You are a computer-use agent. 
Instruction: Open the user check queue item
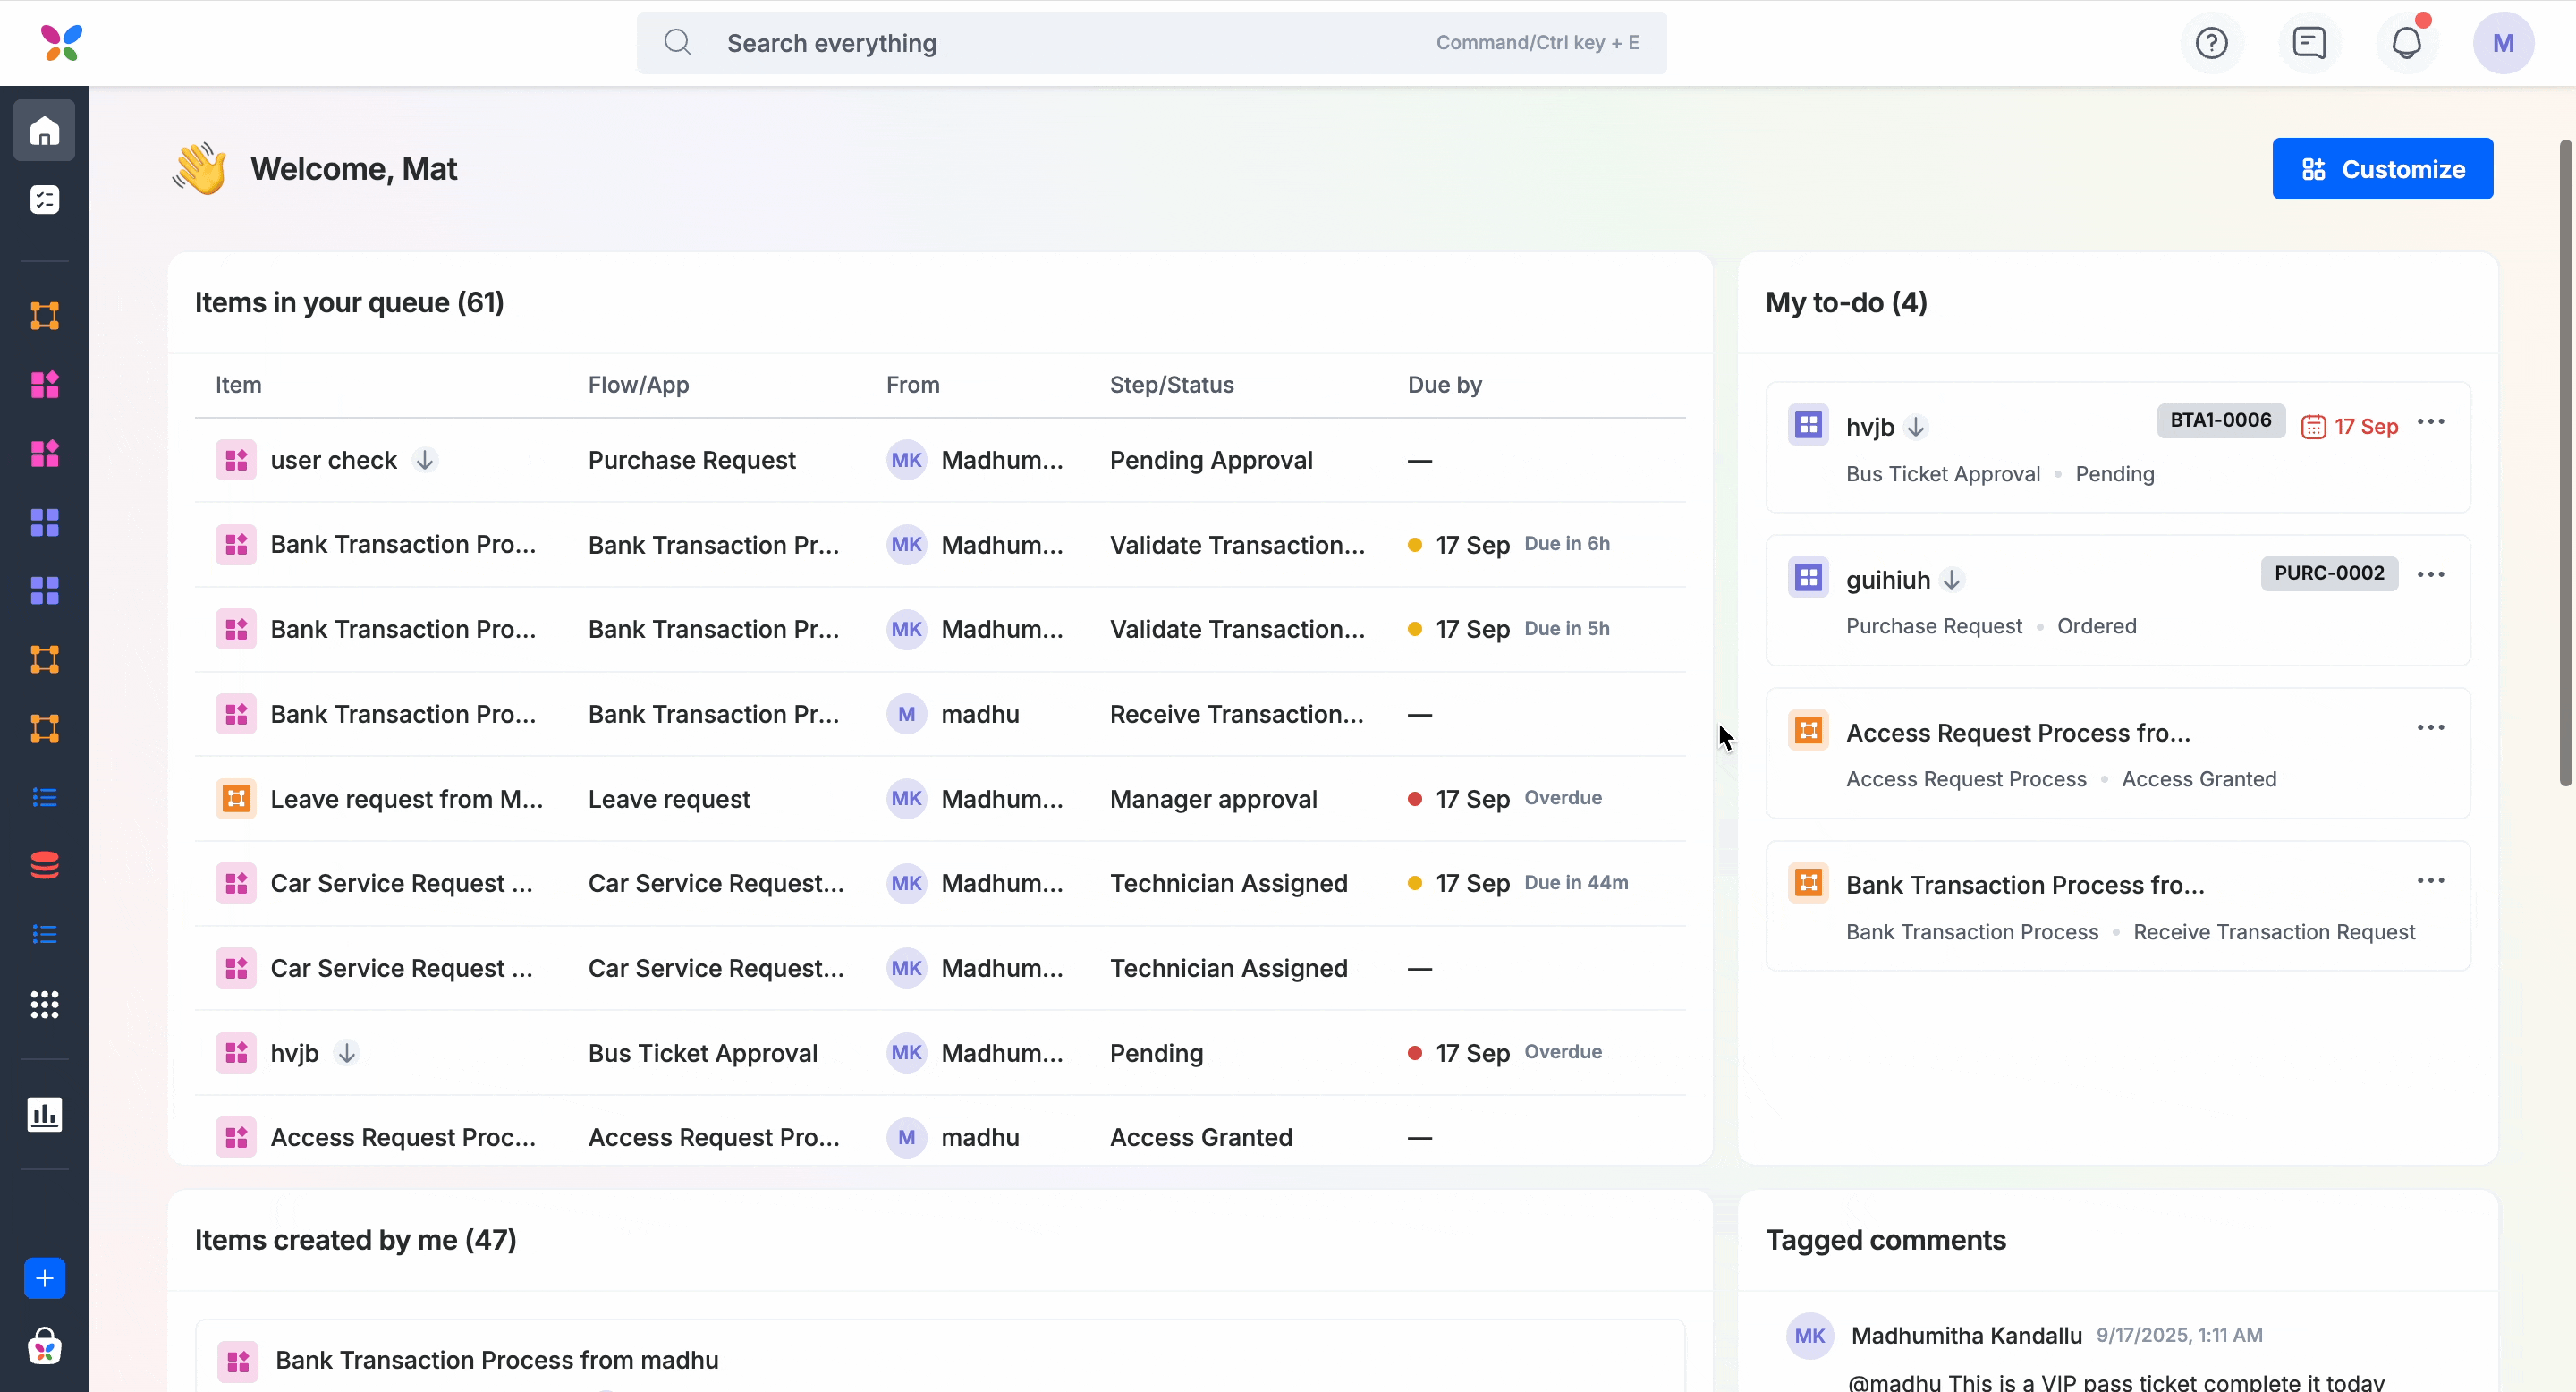tap(333, 460)
